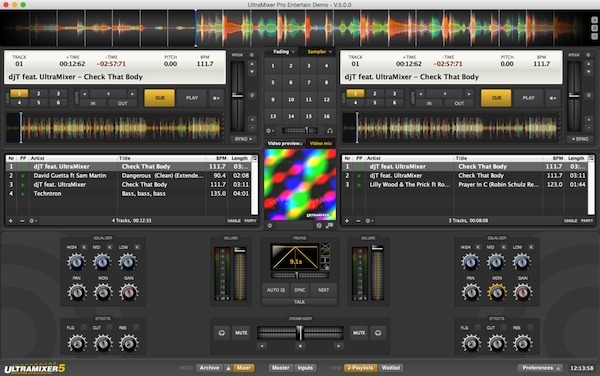Nudge left deck pitch down arrow
Screen dimensions: 600x376
pyautogui.click(x=252, y=72)
